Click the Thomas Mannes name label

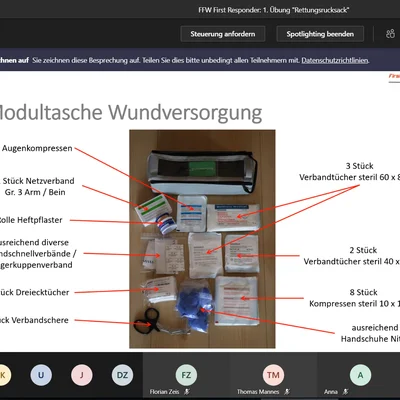click(258, 392)
